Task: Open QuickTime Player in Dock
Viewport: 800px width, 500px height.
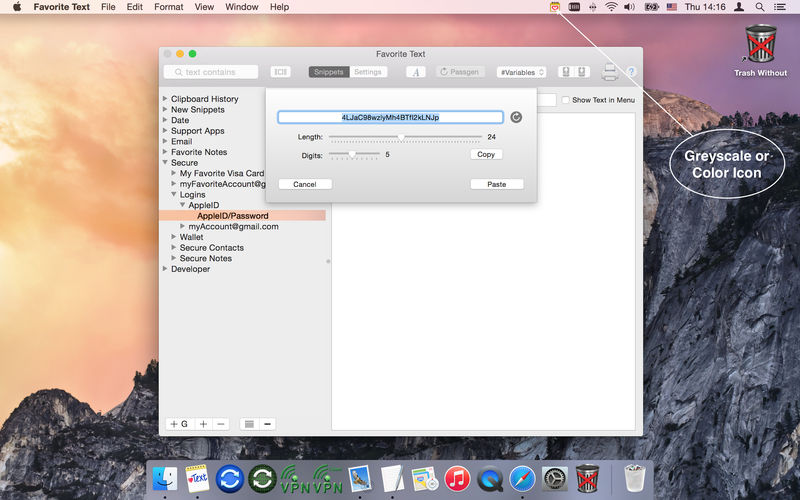Action: click(x=490, y=479)
